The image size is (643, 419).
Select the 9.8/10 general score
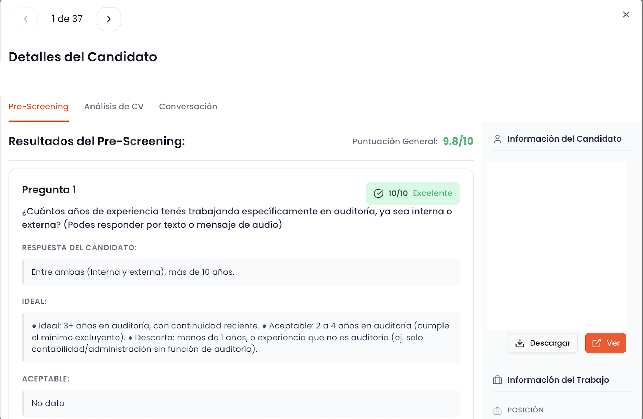click(458, 141)
